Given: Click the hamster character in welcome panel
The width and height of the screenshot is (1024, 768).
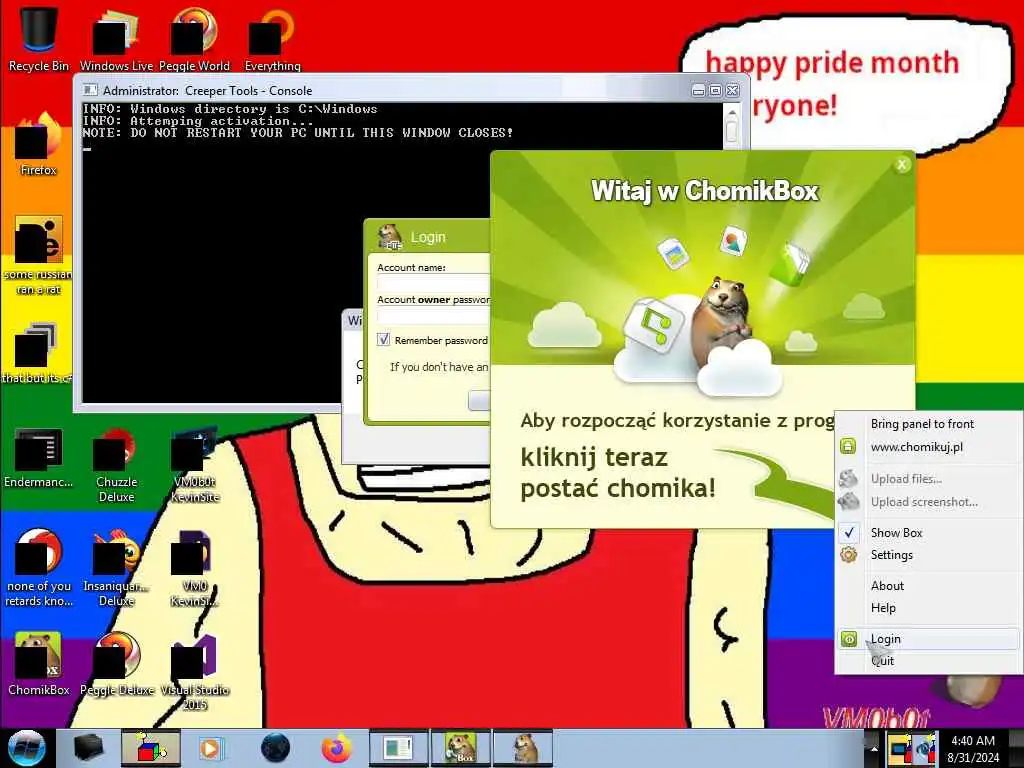Looking at the screenshot, I should coord(722,320).
